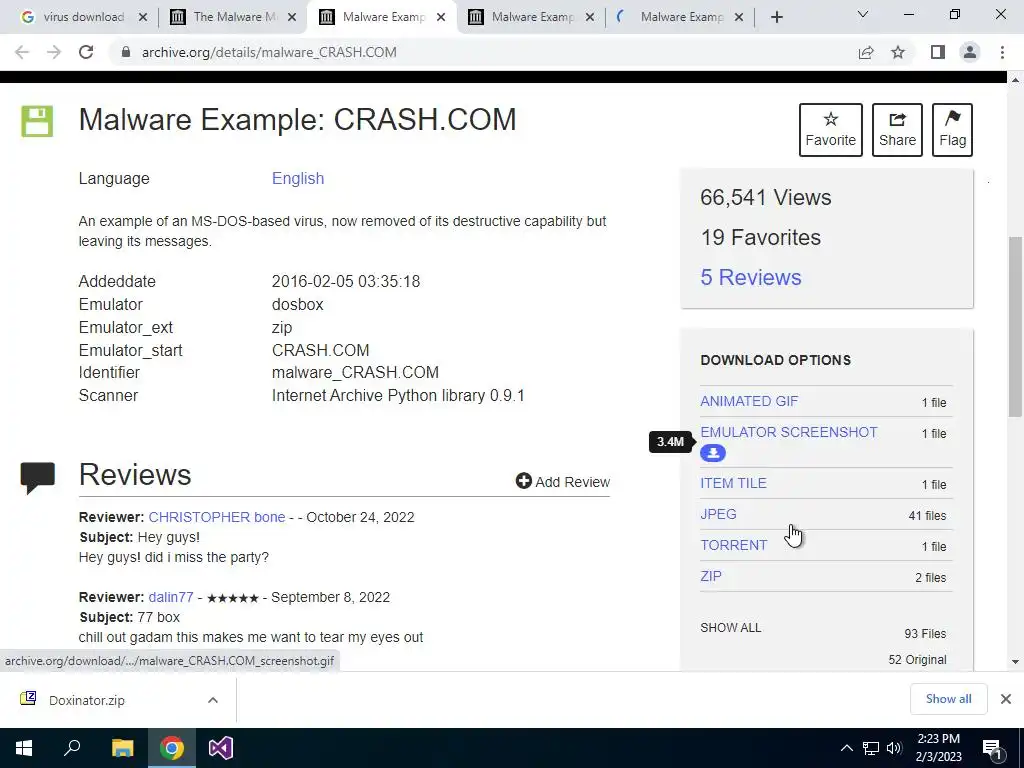Screen dimensions: 1024x768
Task: Open the downloaded Doxinator.zip file
Action: tap(86, 700)
